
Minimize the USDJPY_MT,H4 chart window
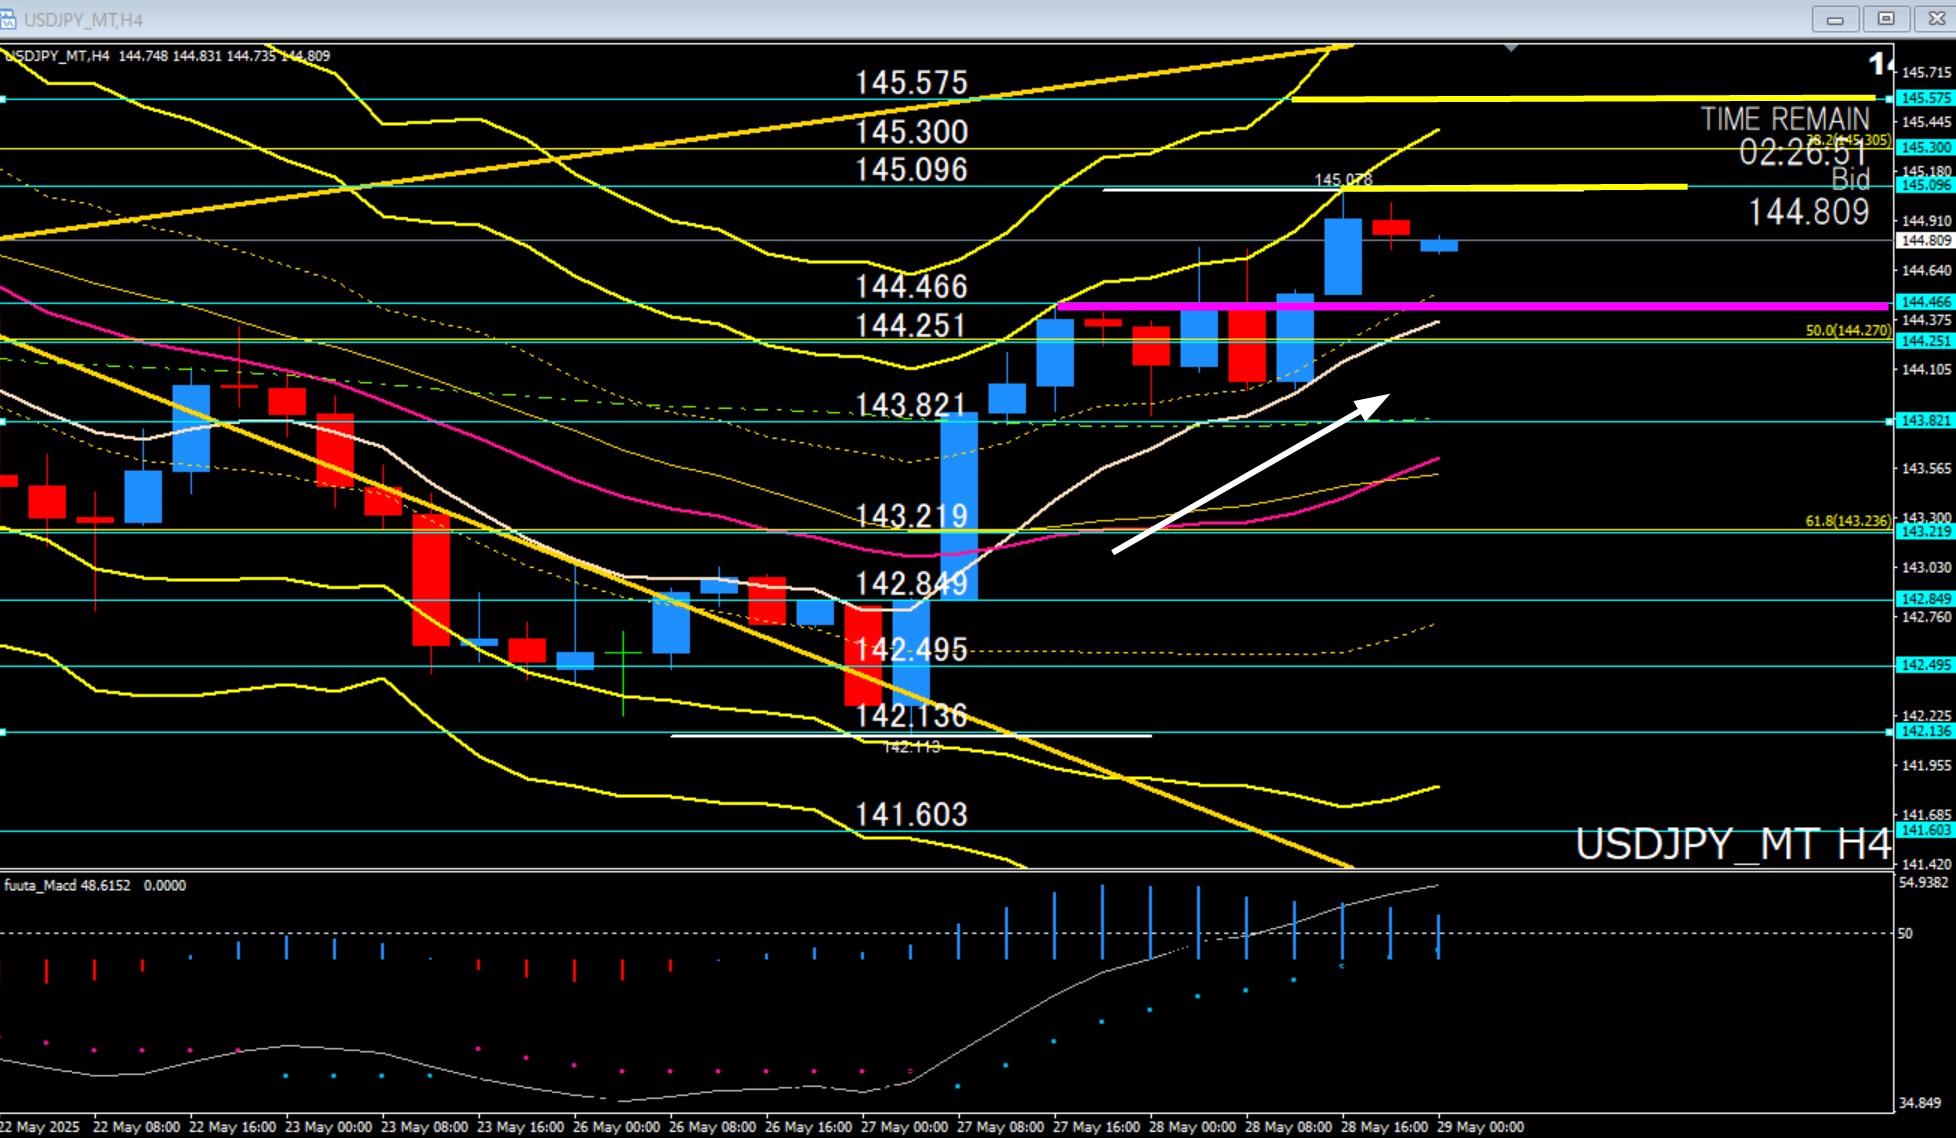[x=1835, y=19]
